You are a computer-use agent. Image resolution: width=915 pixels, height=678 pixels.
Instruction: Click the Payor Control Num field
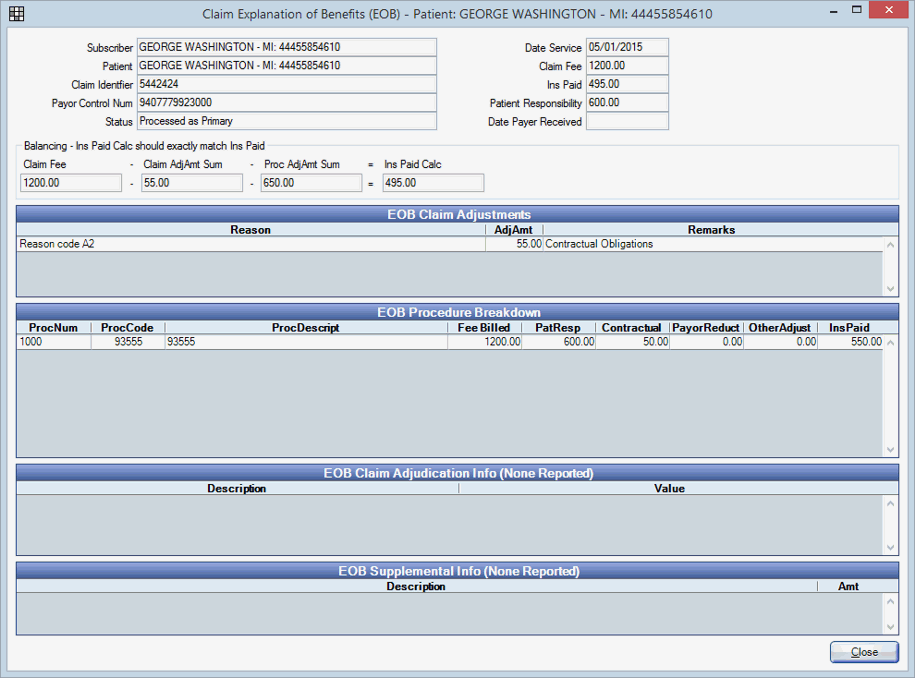tap(286, 103)
